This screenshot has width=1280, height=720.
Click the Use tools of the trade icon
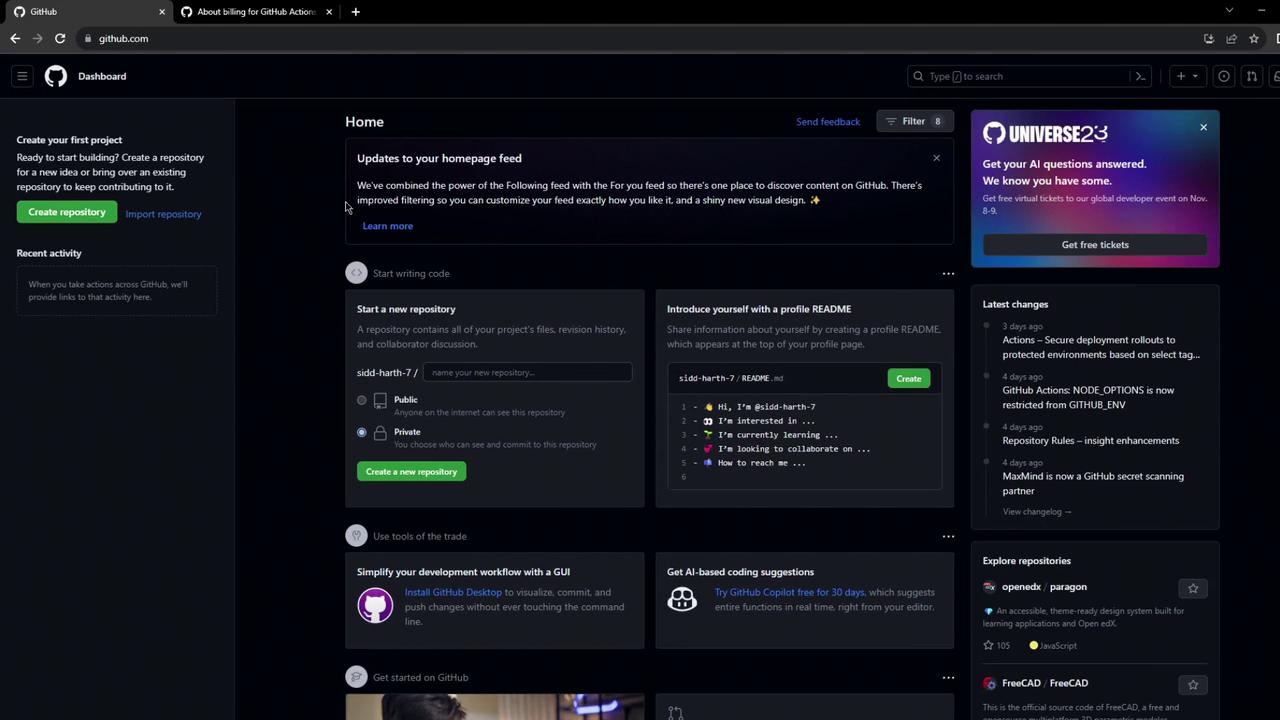click(x=356, y=536)
